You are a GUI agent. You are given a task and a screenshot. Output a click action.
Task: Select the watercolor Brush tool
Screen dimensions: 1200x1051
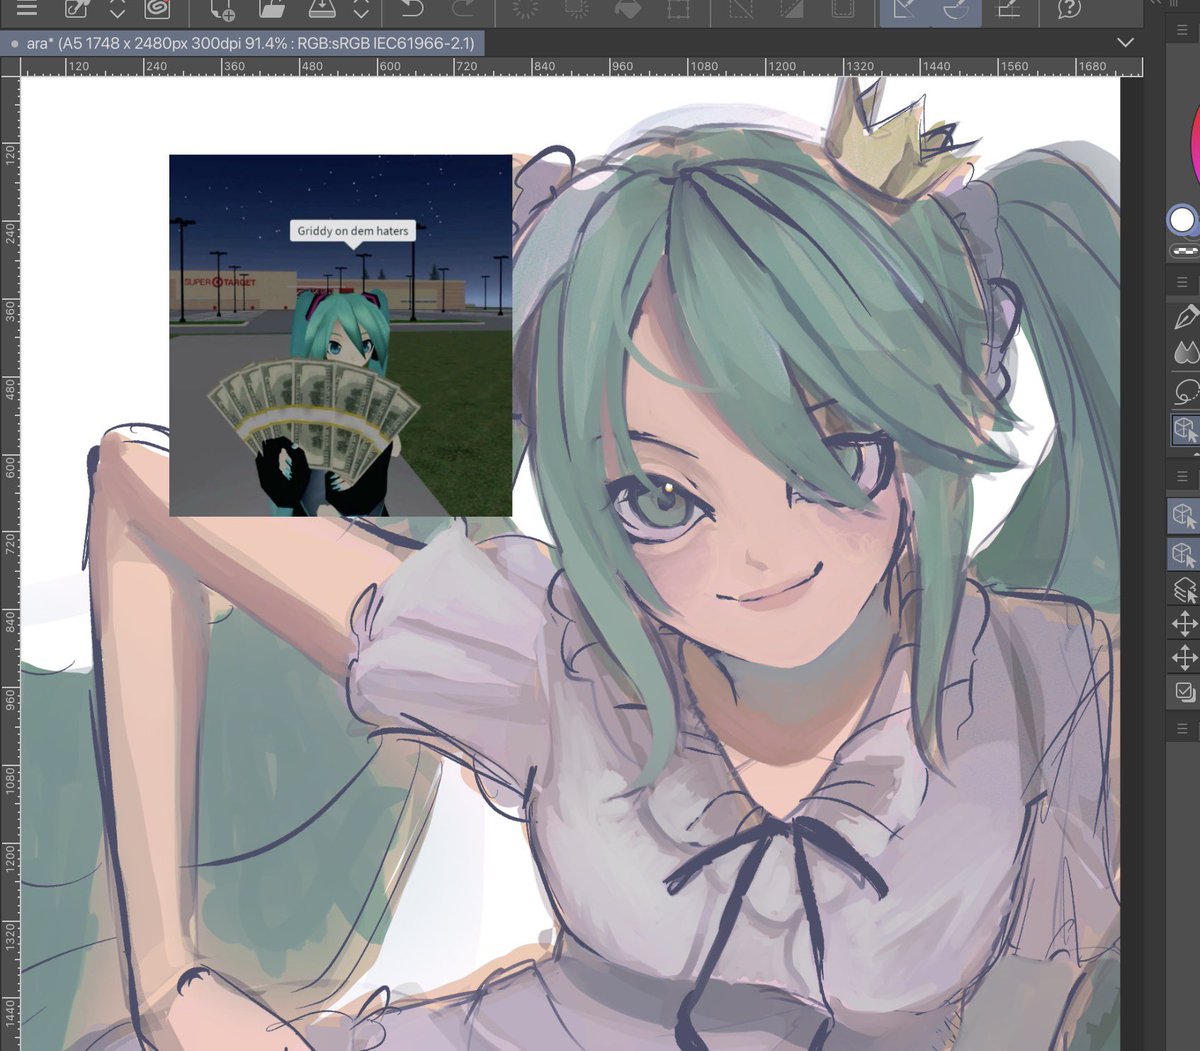(1186, 353)
